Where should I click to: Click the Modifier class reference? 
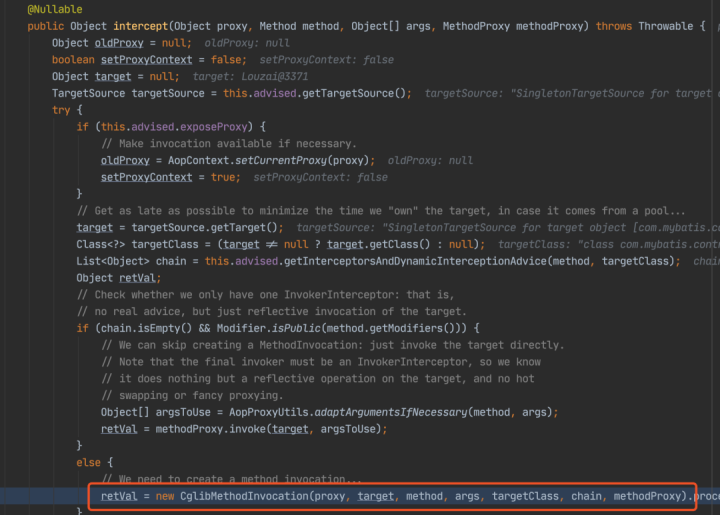click(x=241, y=328)
